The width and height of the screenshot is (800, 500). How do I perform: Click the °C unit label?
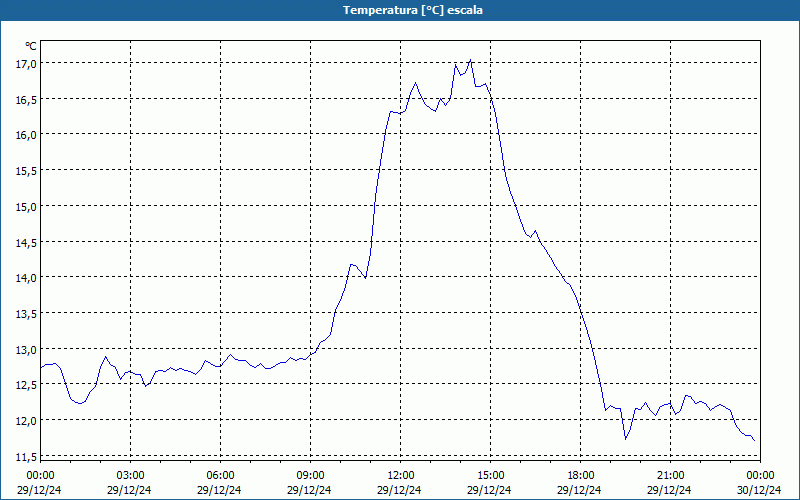[x=31, y=46]
